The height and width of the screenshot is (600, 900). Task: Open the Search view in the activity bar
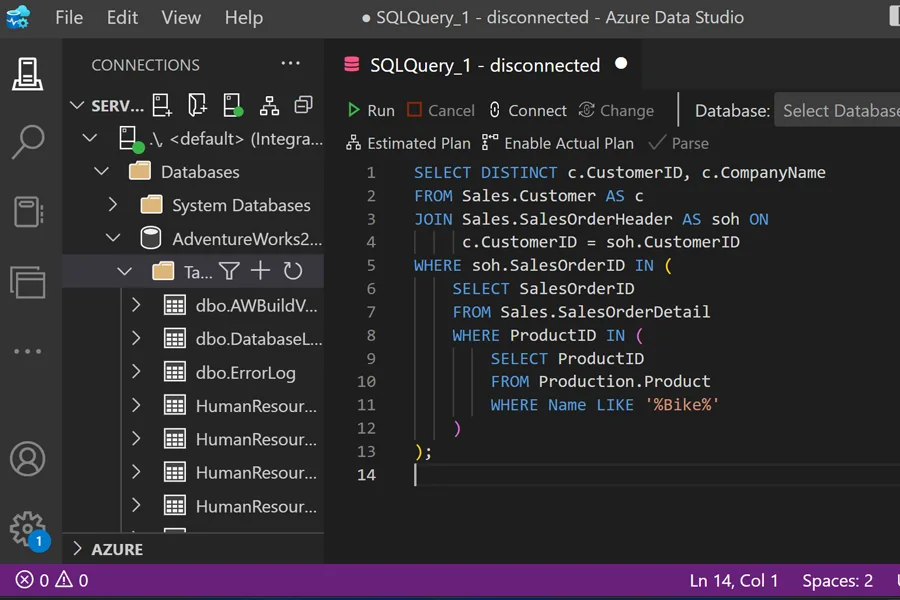pos(28,142)
